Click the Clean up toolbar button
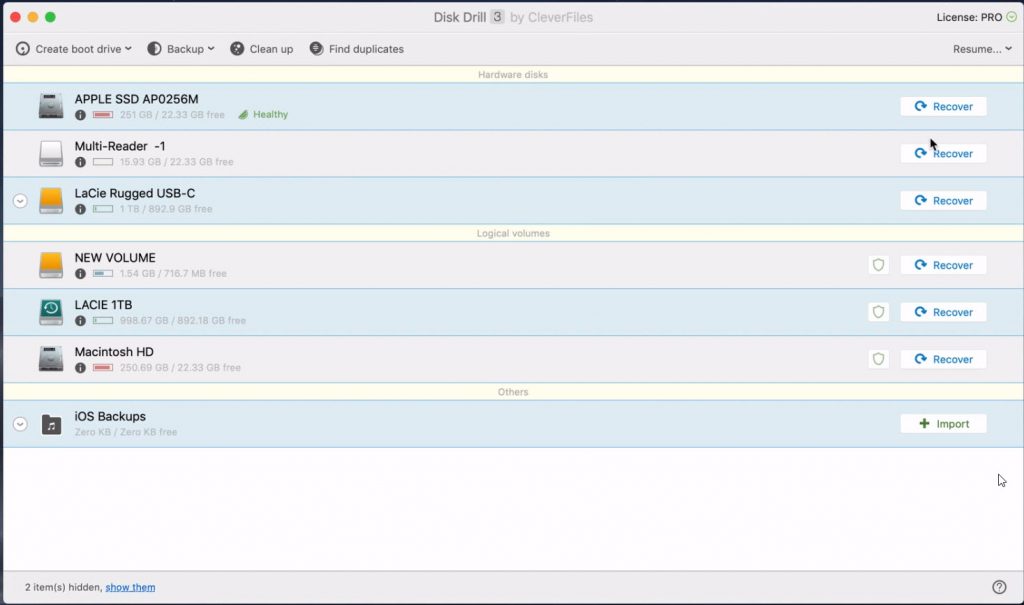This screenshot has height=605, width=1024. [261, 49]
